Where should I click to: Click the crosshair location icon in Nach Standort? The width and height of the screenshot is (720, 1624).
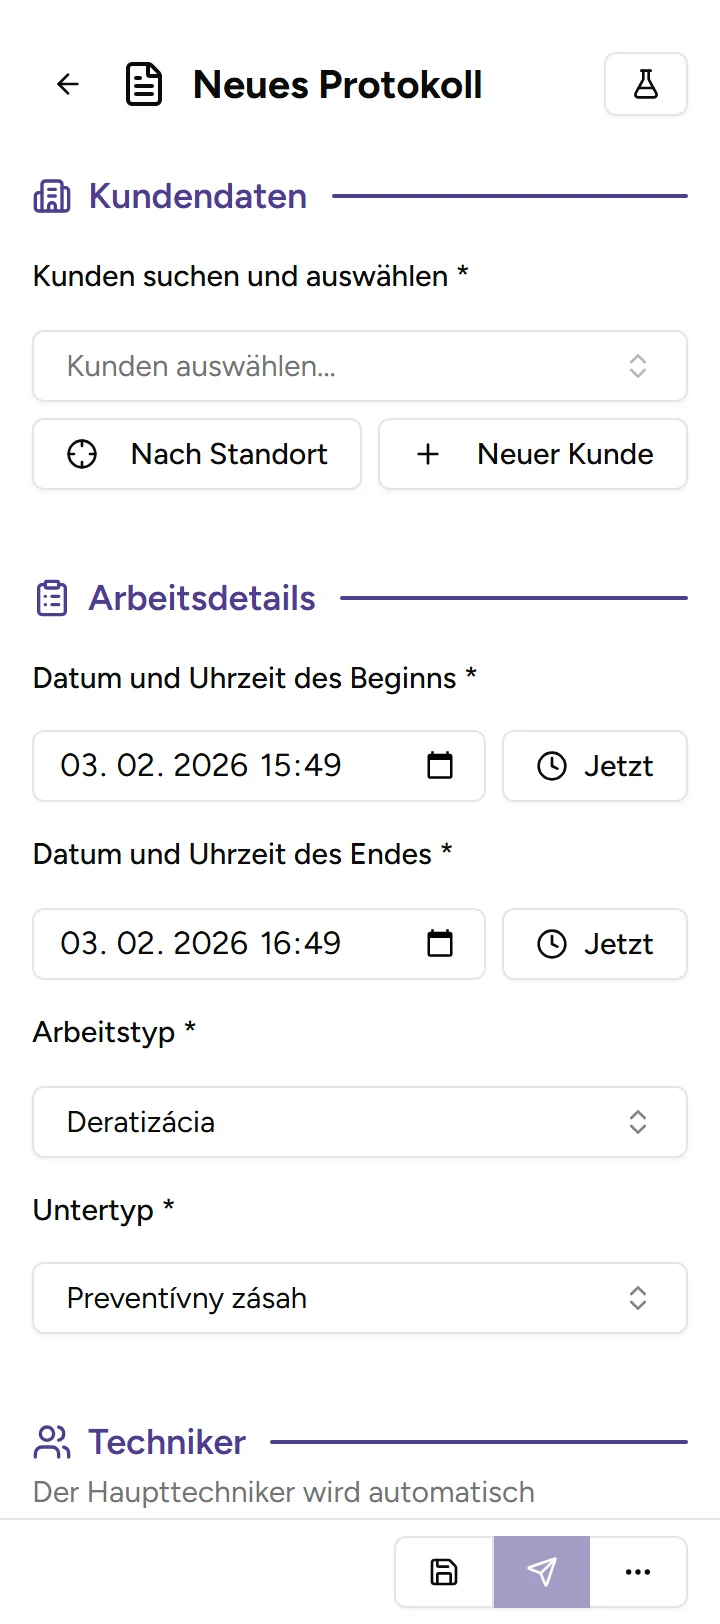pos(81,454)
